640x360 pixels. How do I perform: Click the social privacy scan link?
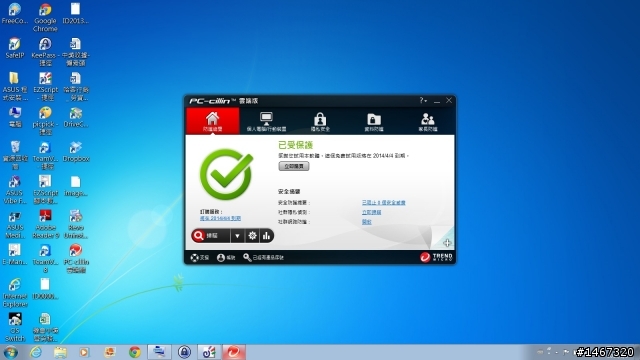(x=371, y=212)
